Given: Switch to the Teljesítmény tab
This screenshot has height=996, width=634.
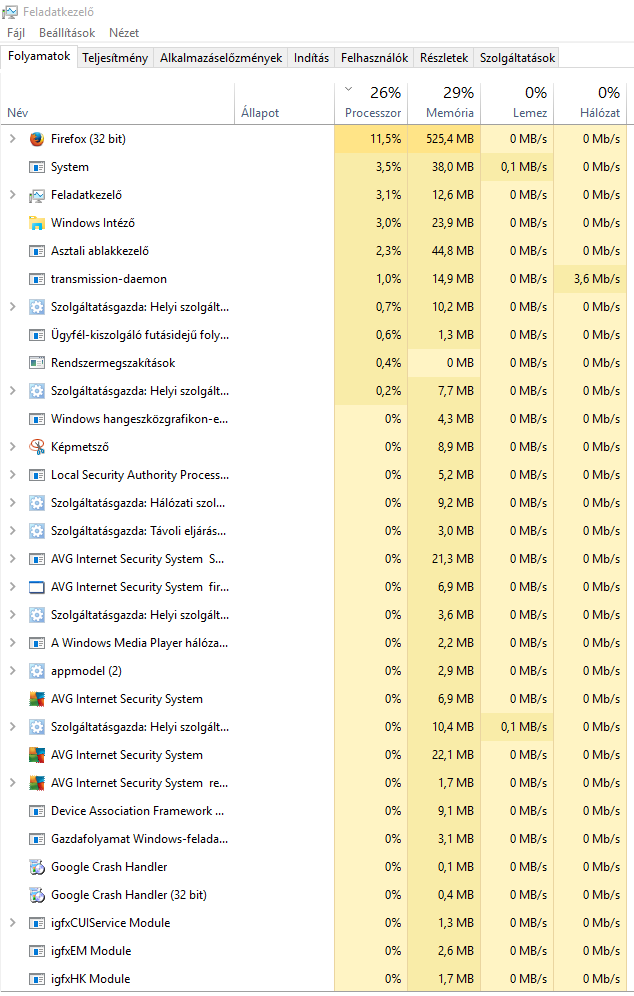Looking at the screenshot, I should coord(115,58).
